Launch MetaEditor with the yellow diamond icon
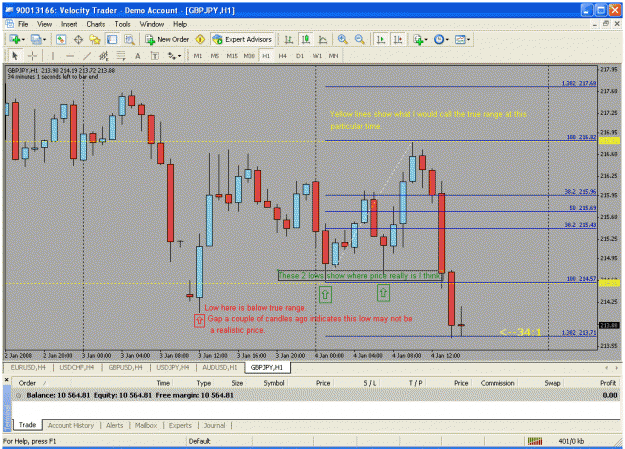This screenshot has width=625, height=449. pyautogui.click(x=200, y=39)
